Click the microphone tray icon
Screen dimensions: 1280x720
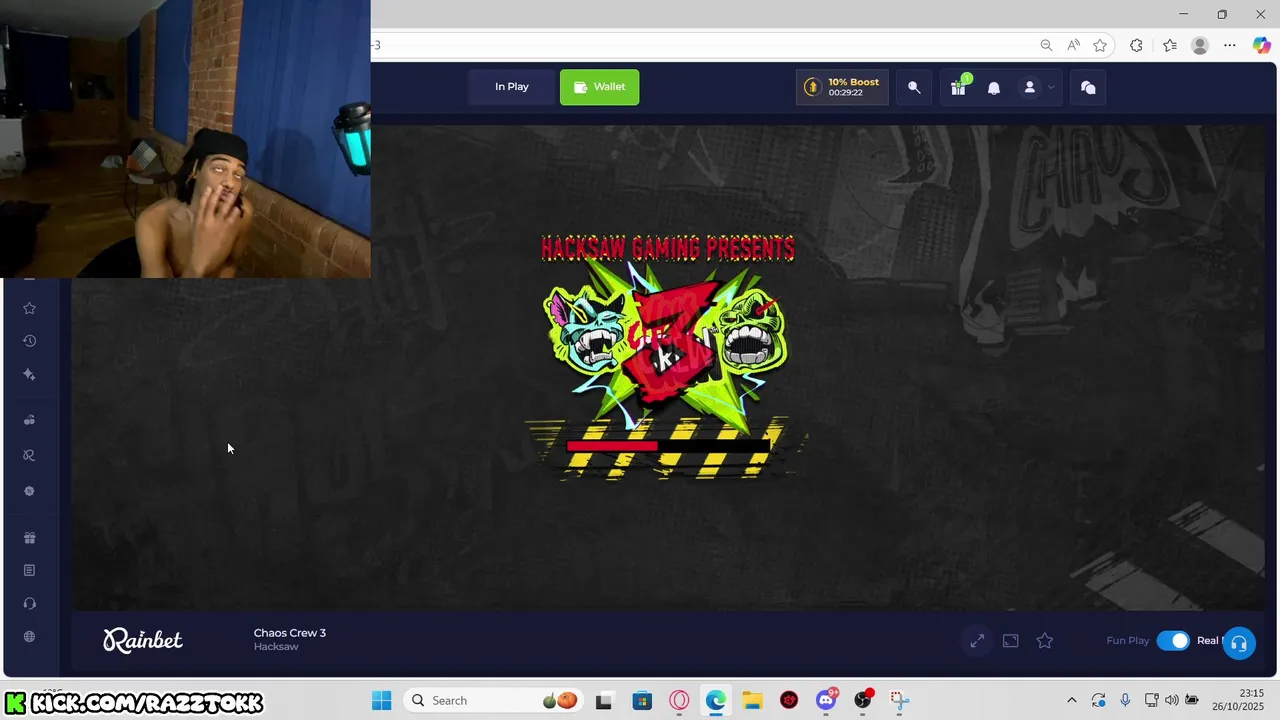point(1125,700)
